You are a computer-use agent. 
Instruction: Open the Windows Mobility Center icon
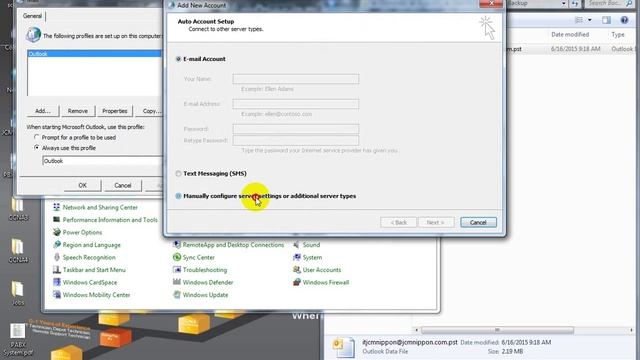click(57, 295)
